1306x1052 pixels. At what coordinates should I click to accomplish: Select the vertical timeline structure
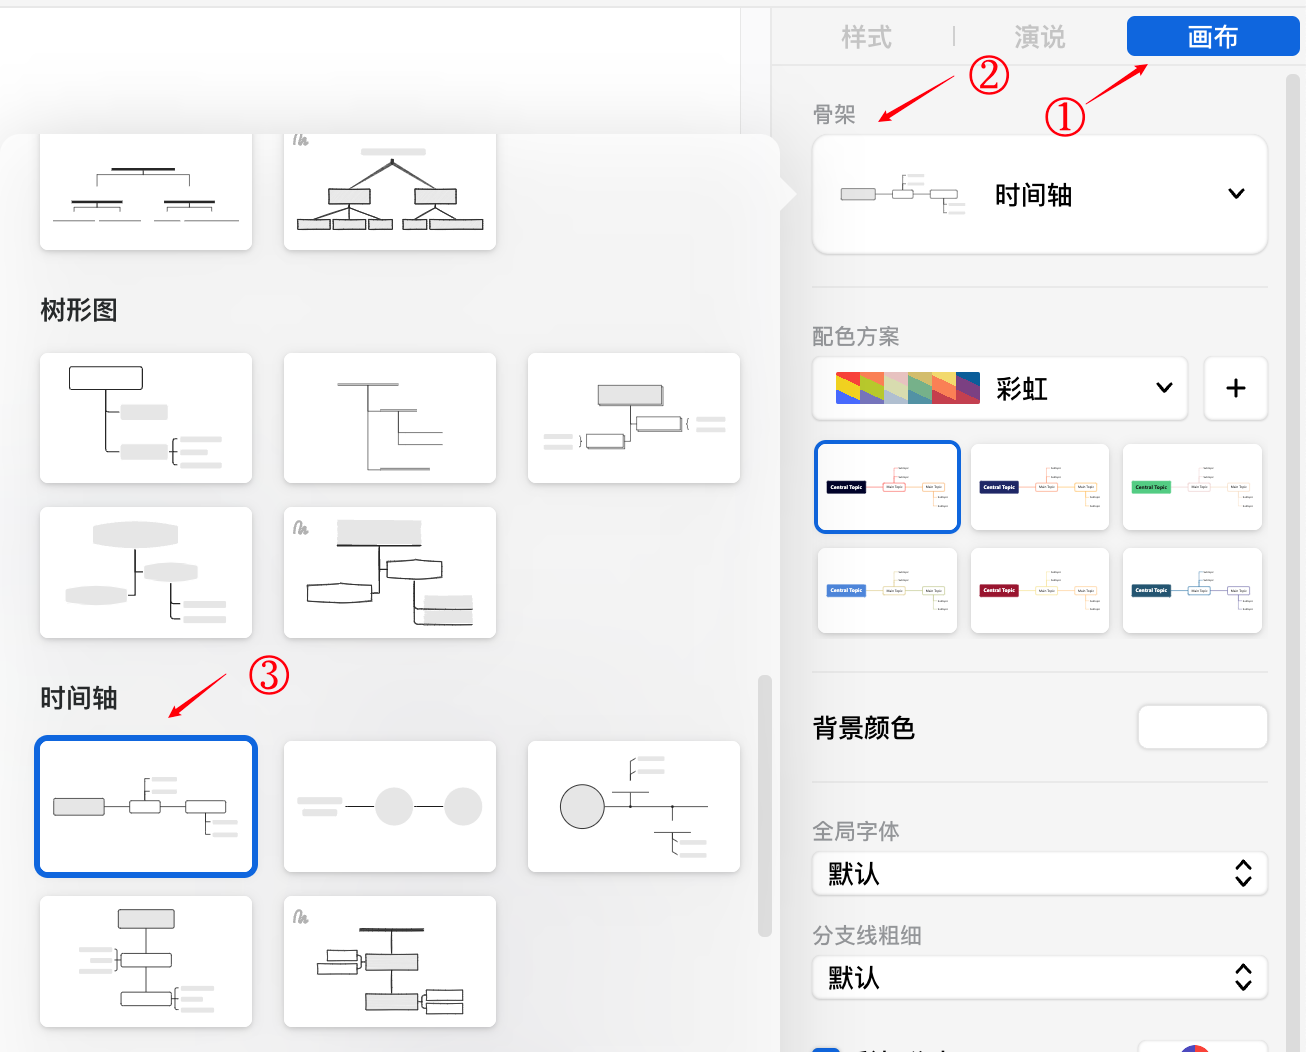tap(146, 961)
